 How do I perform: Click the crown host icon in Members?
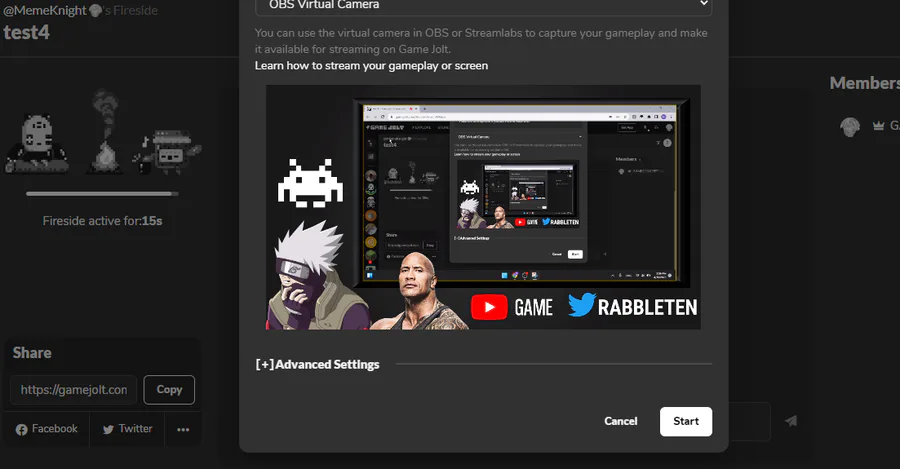(x=878, y=126)
